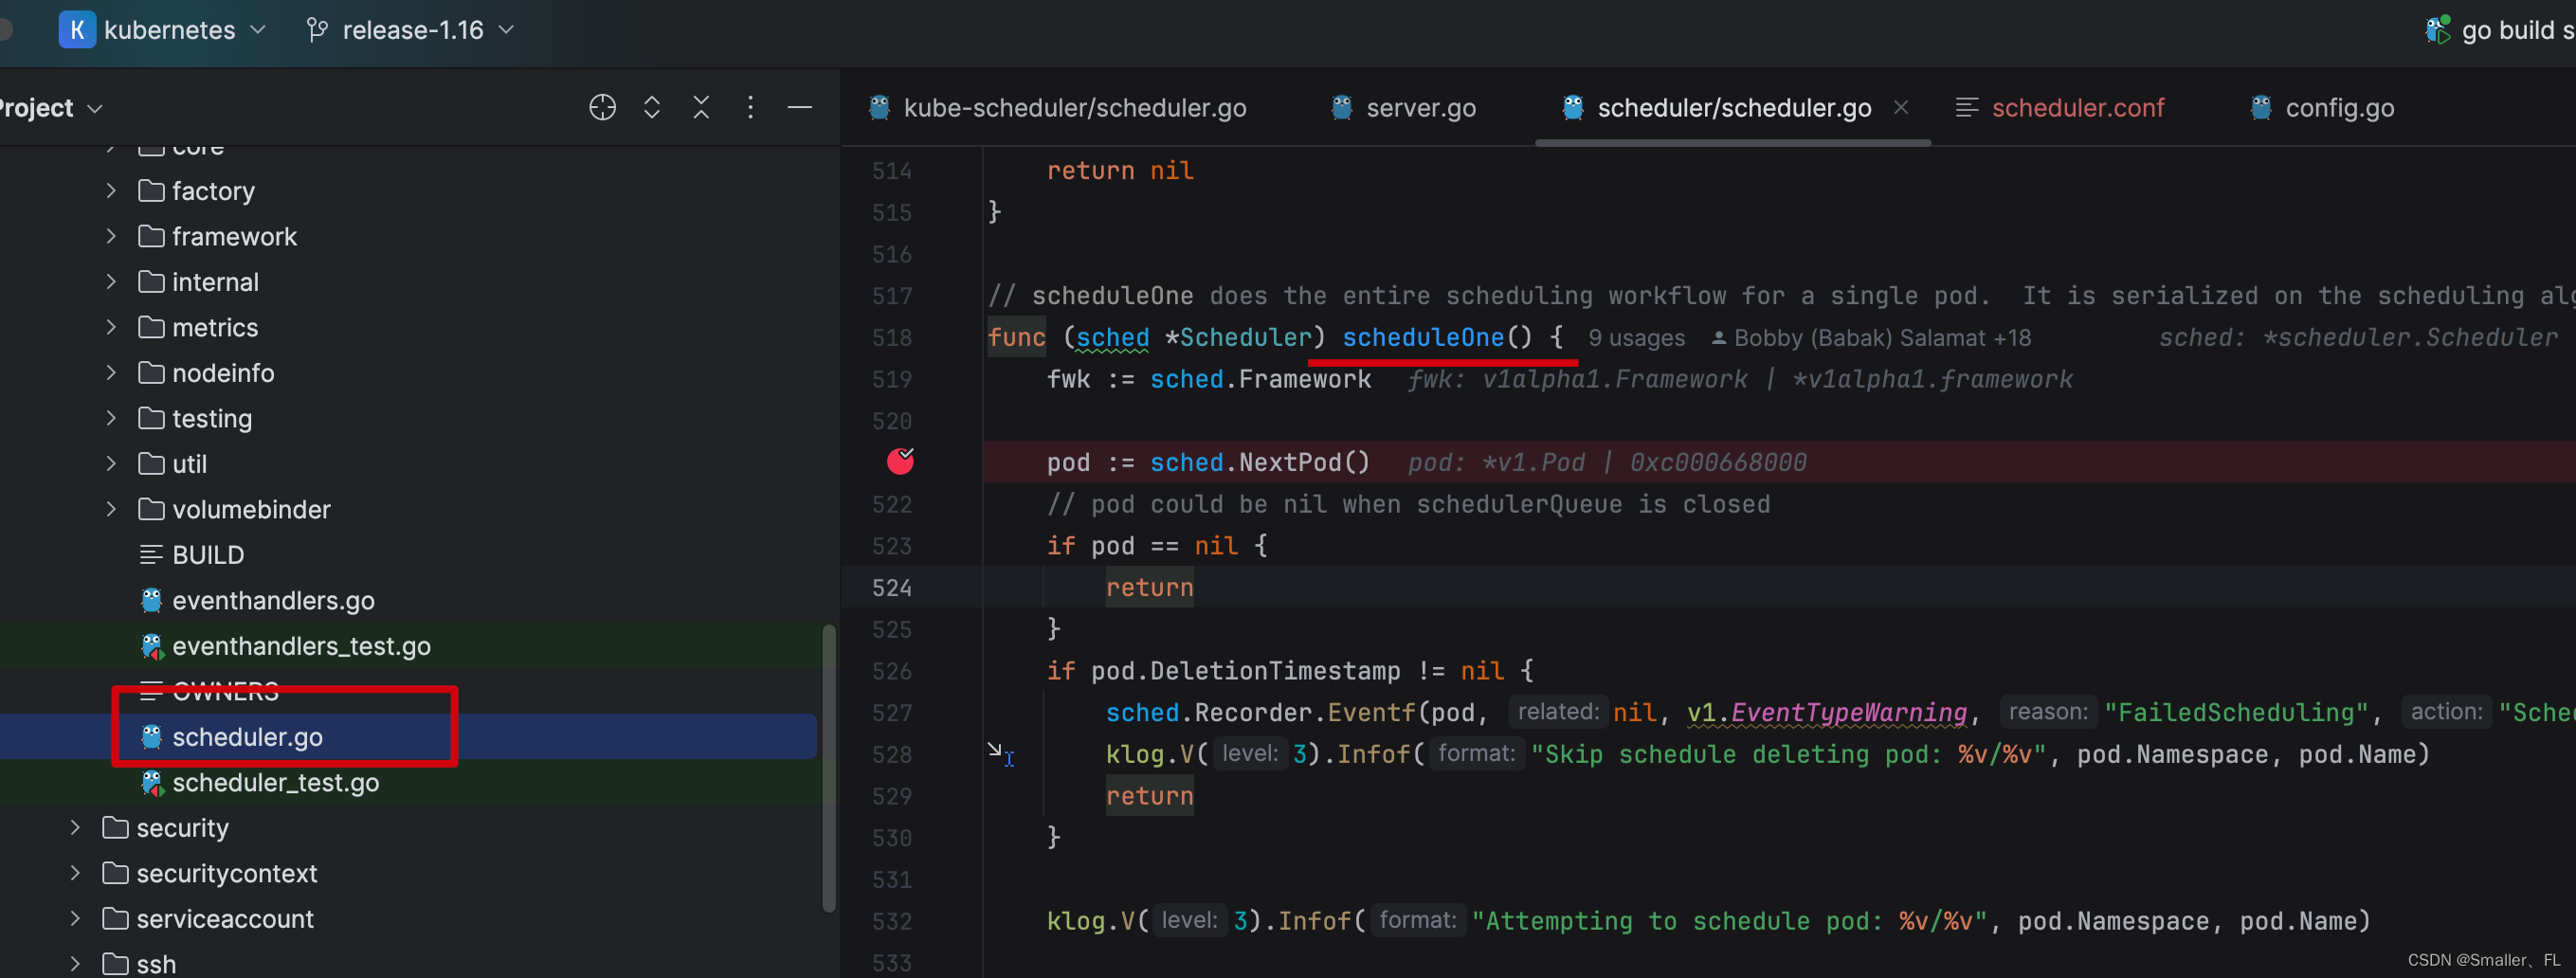The height and width of the screenshot is (978, 2576).
Task: Click gopher icon of scheduler_test.go
Action: [151, 782]
